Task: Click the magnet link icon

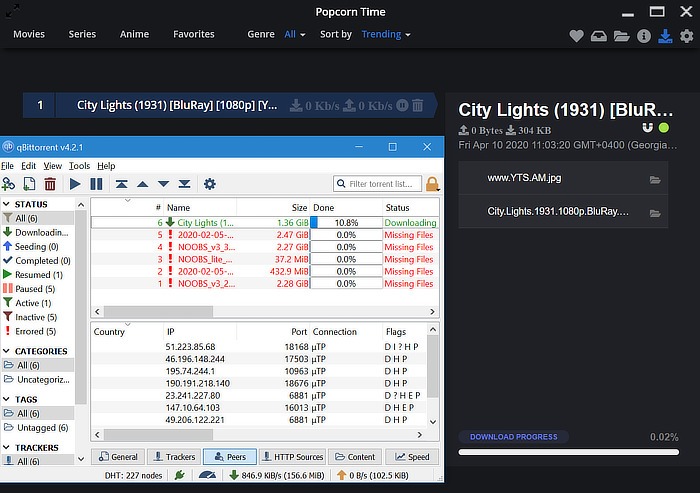Action: 648,128
